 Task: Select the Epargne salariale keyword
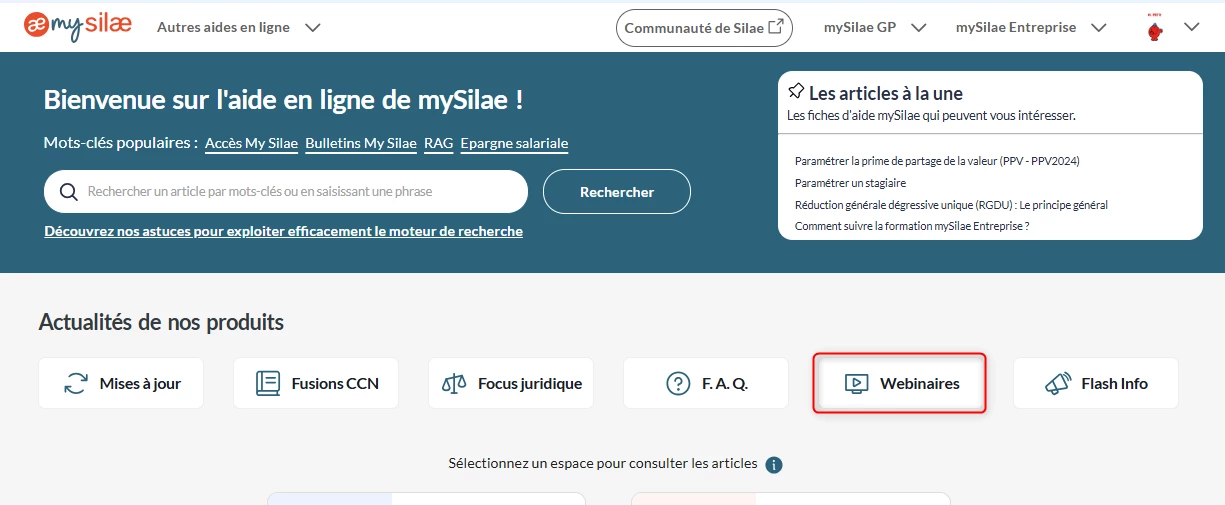[x=514, y=143]
